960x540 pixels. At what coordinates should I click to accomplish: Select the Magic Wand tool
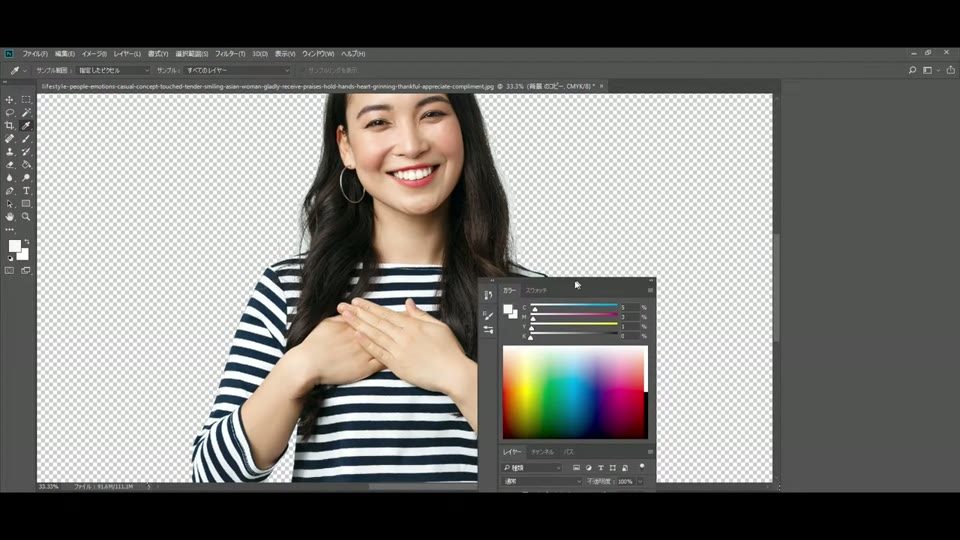[x=26, y=113]
